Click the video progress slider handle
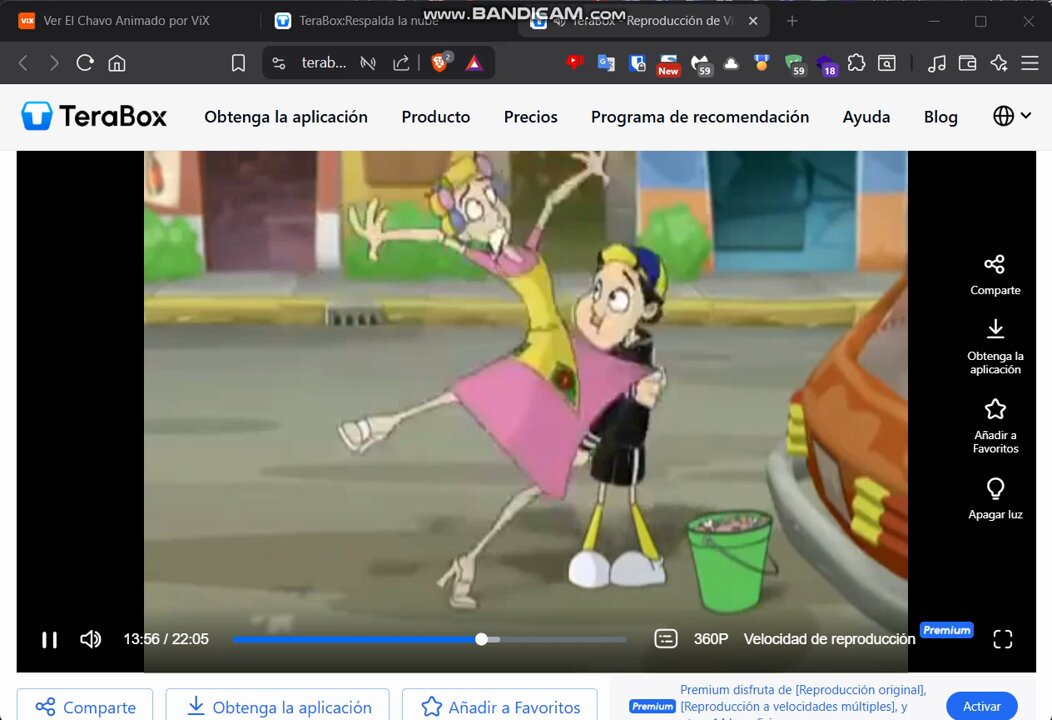This screenshot has height=720, width=1052. coord(481,639)
